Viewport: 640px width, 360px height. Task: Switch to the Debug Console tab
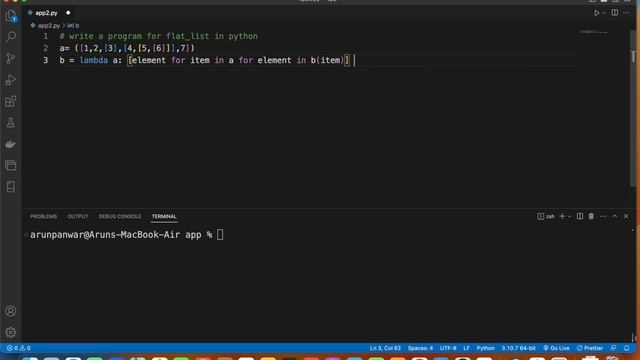point(120,216)
